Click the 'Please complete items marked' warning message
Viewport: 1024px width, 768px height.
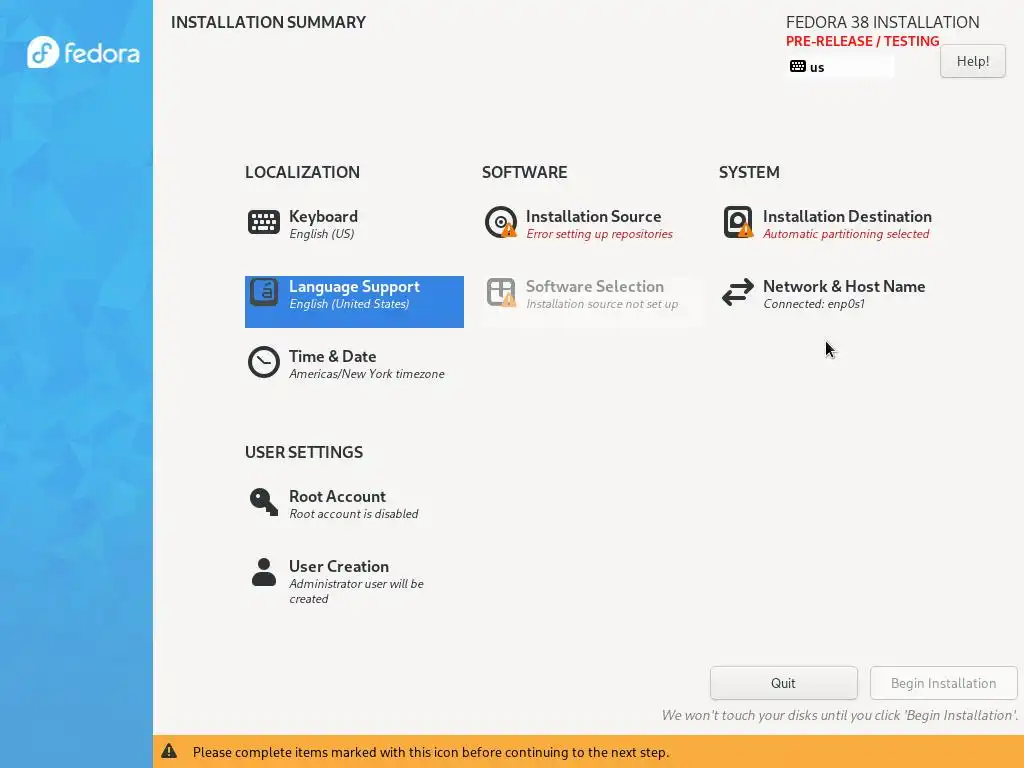click(430, 752)
